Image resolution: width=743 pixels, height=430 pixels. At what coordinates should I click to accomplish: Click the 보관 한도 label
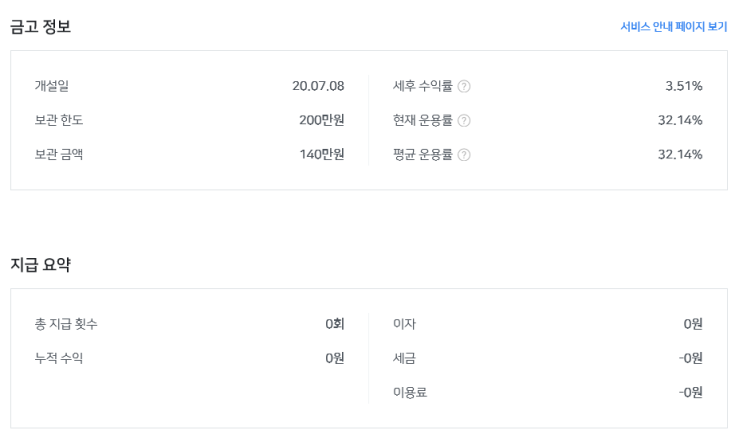(x=58, y=120)
